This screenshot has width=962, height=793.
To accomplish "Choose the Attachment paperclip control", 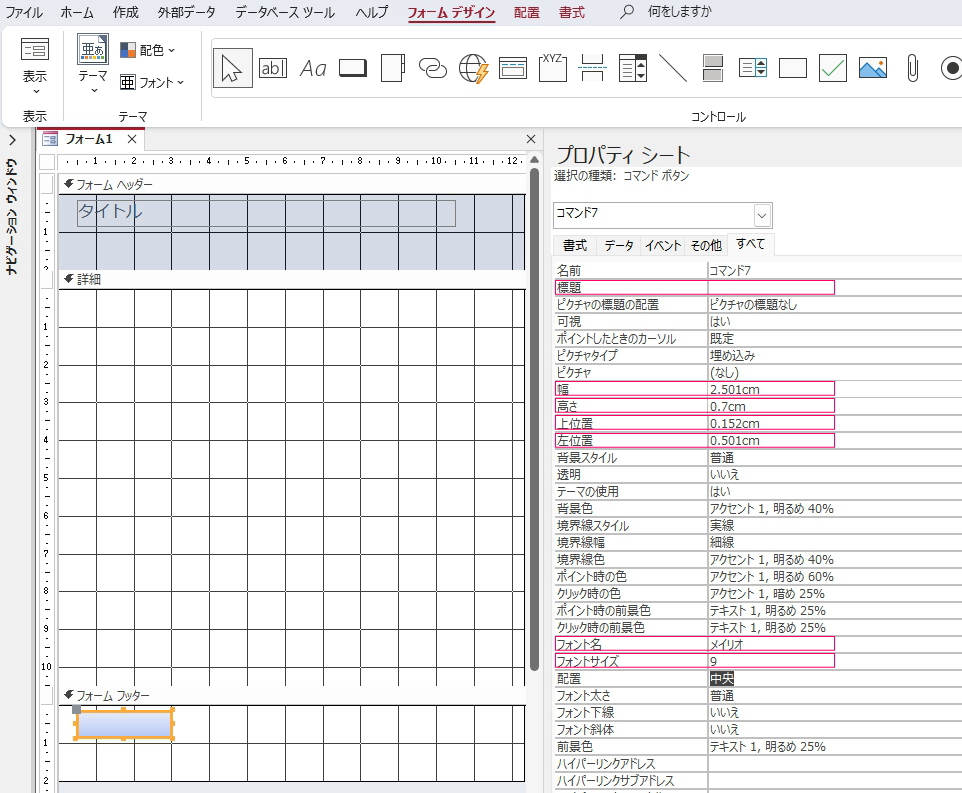I will pyautogui.click(x=912, y=68).
